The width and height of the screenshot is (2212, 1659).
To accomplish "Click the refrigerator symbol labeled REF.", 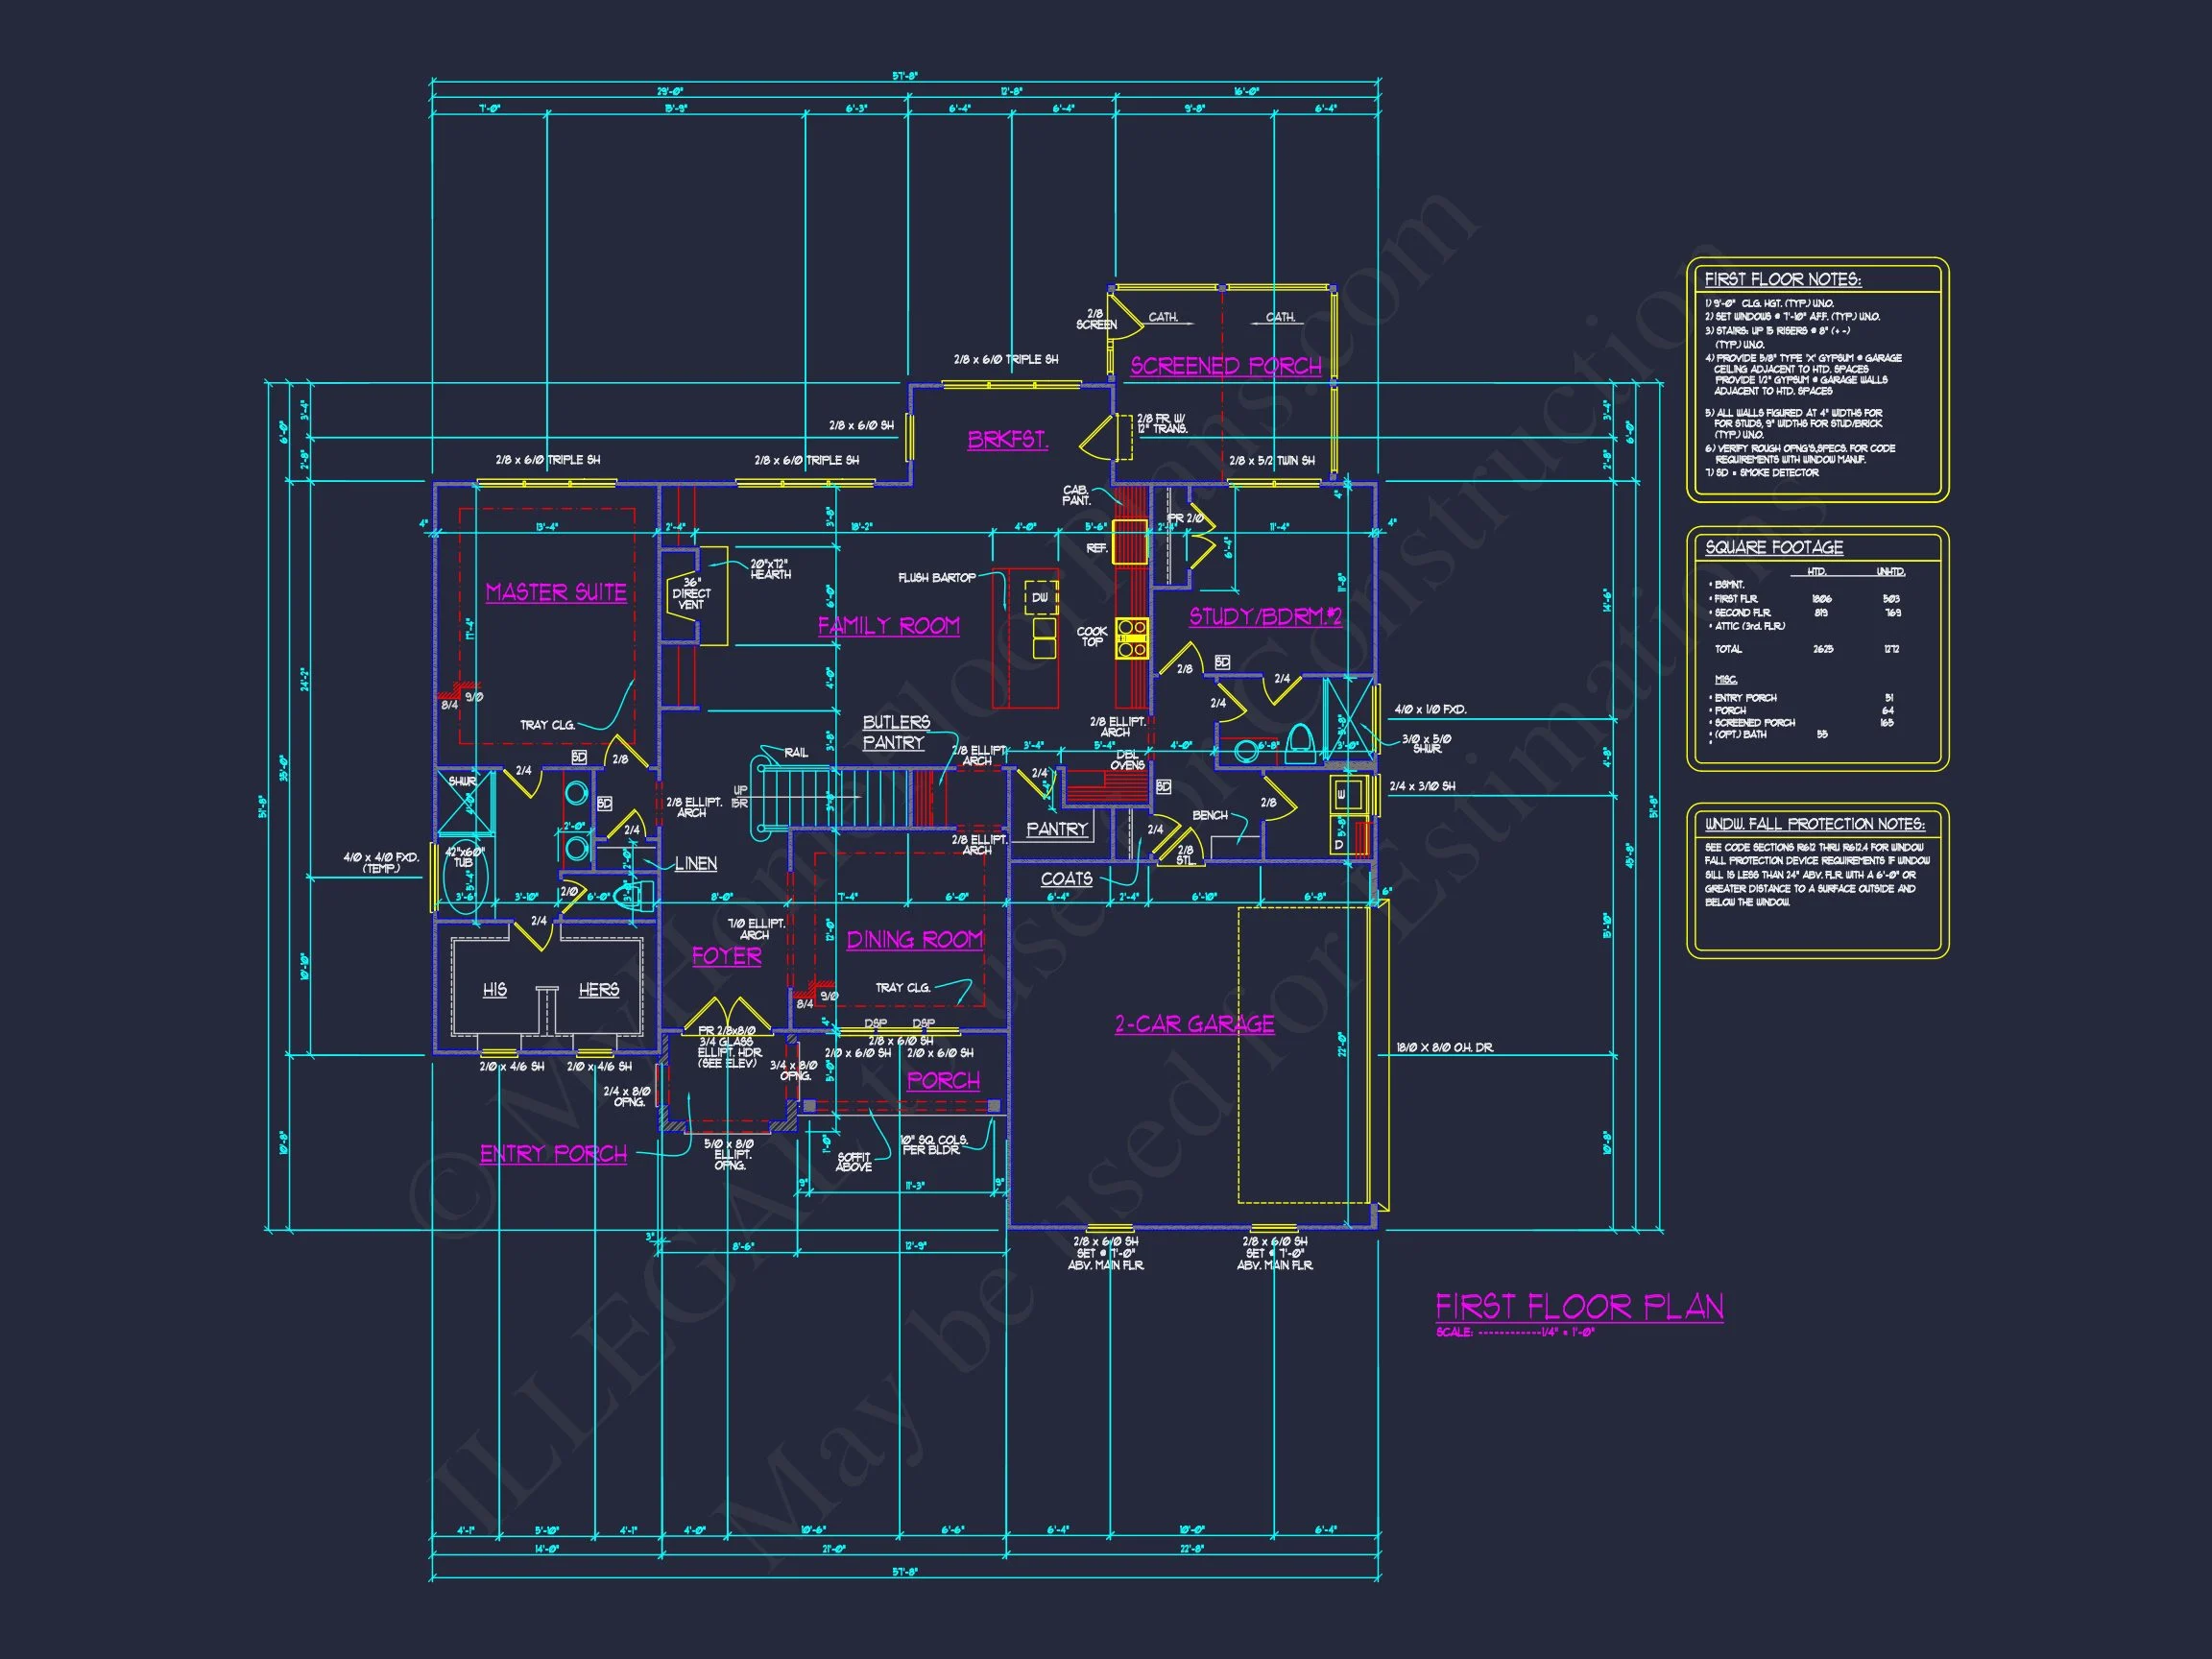I will 1131,542.
